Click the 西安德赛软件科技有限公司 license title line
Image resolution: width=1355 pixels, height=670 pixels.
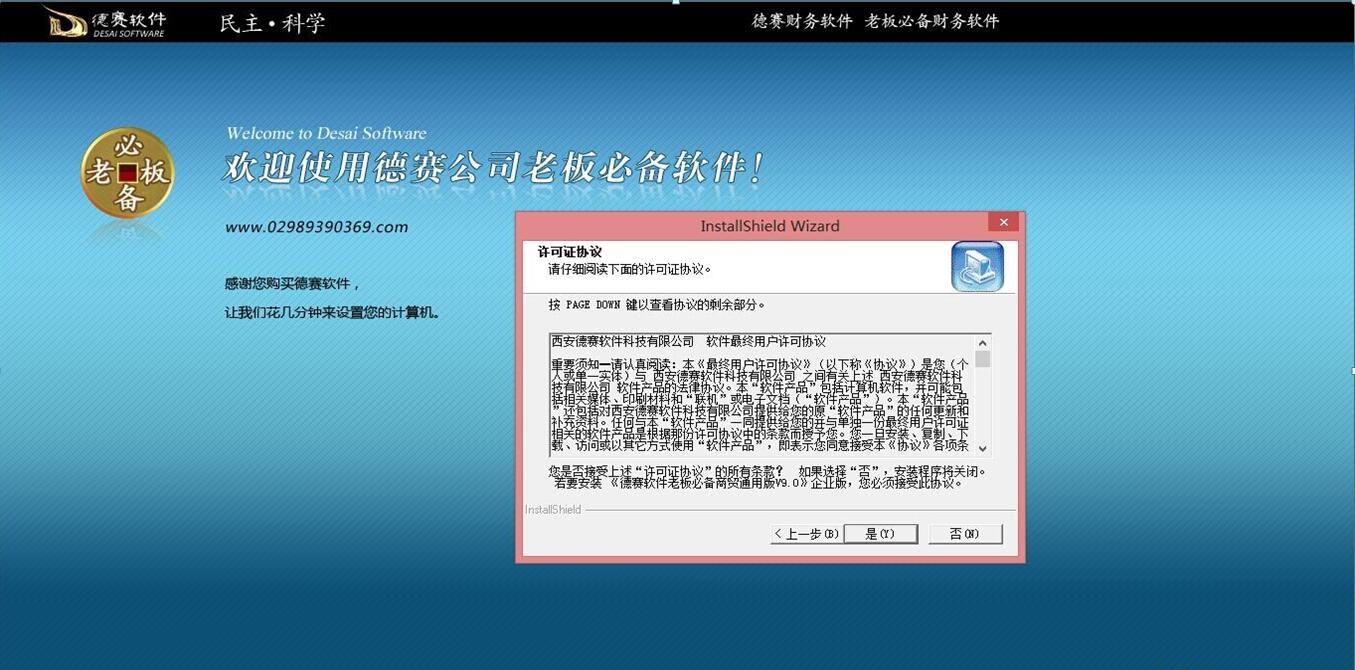pos(689,341)
